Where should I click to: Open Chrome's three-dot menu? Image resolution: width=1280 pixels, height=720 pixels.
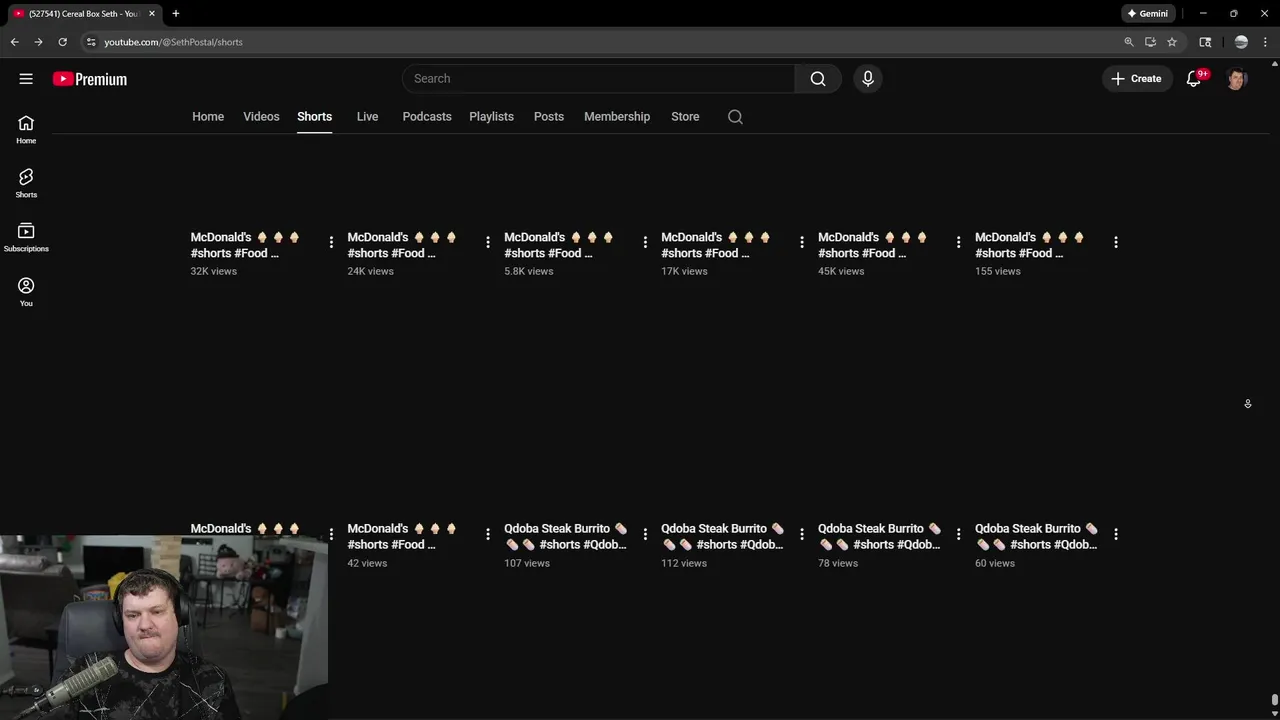1265,42
